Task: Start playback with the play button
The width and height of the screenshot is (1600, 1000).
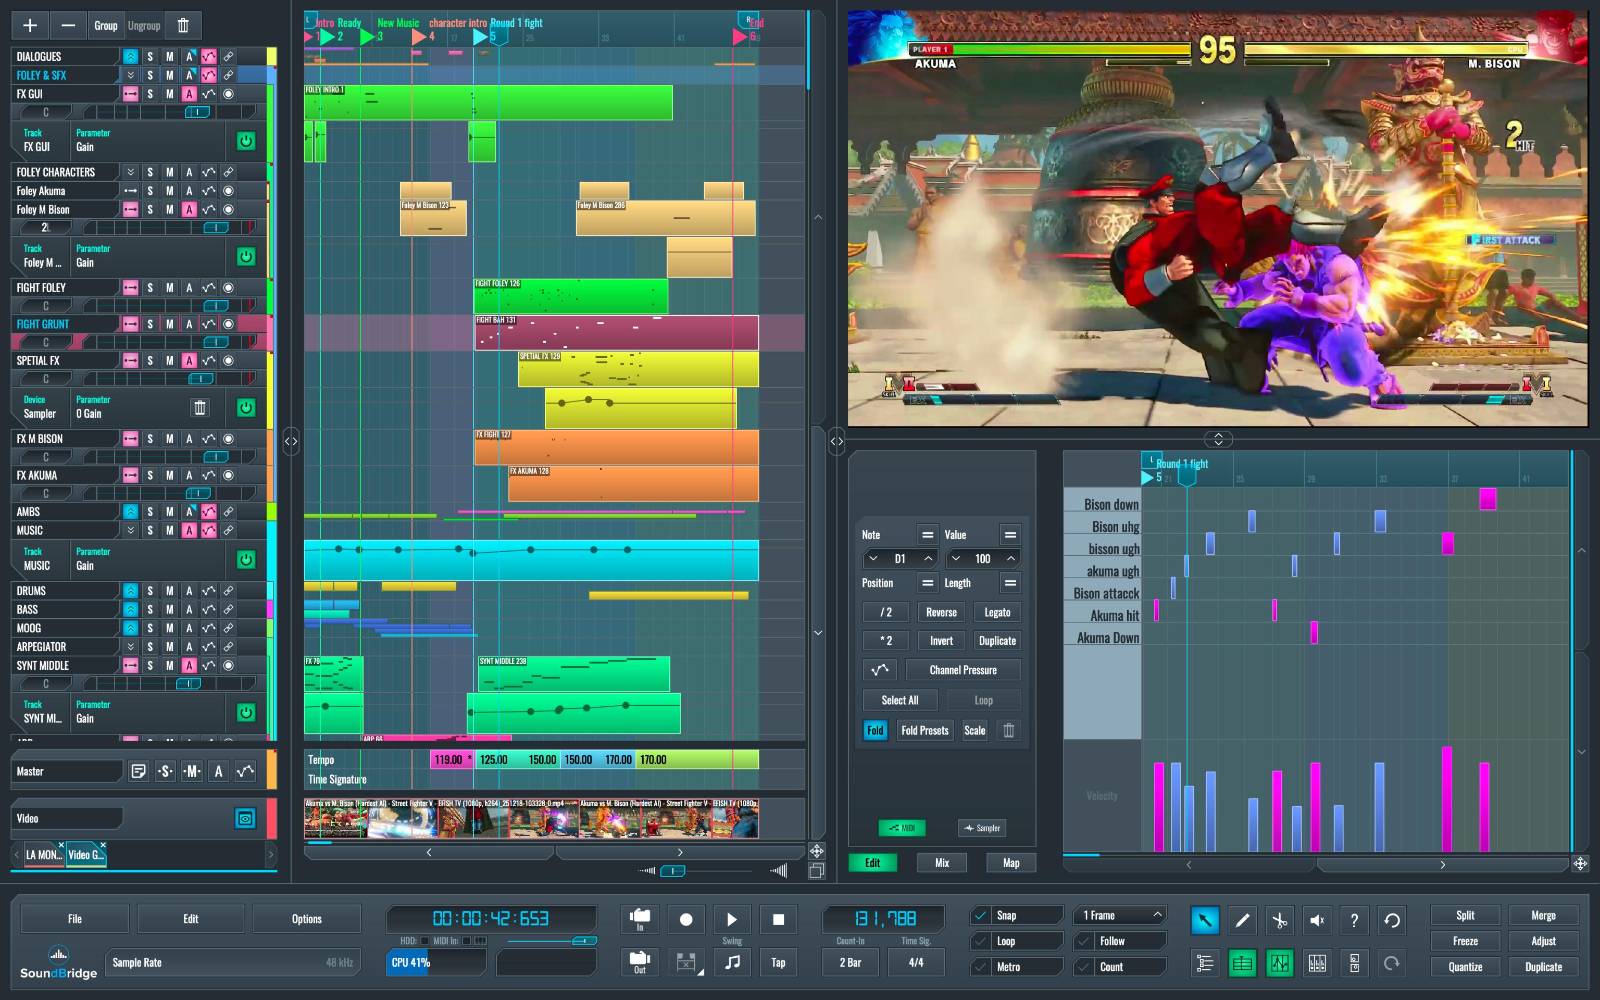Action: point(732,919)
